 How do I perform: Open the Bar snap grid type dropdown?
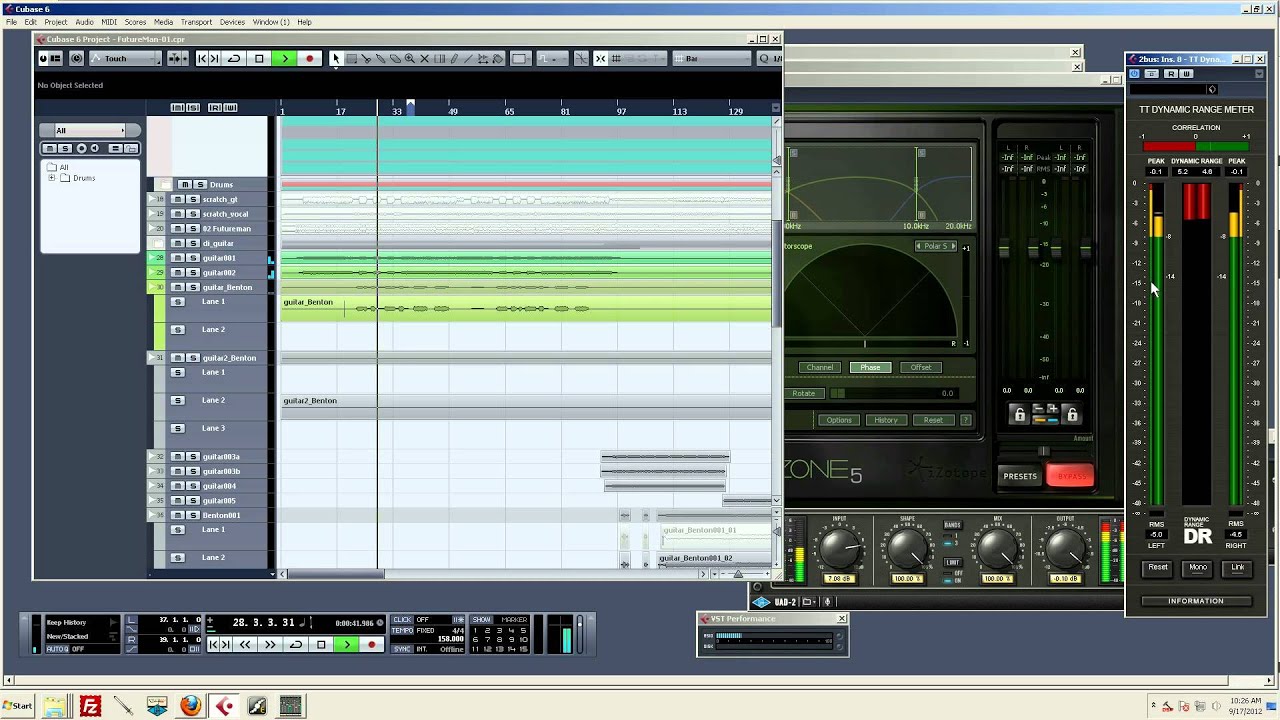[712, 59]
